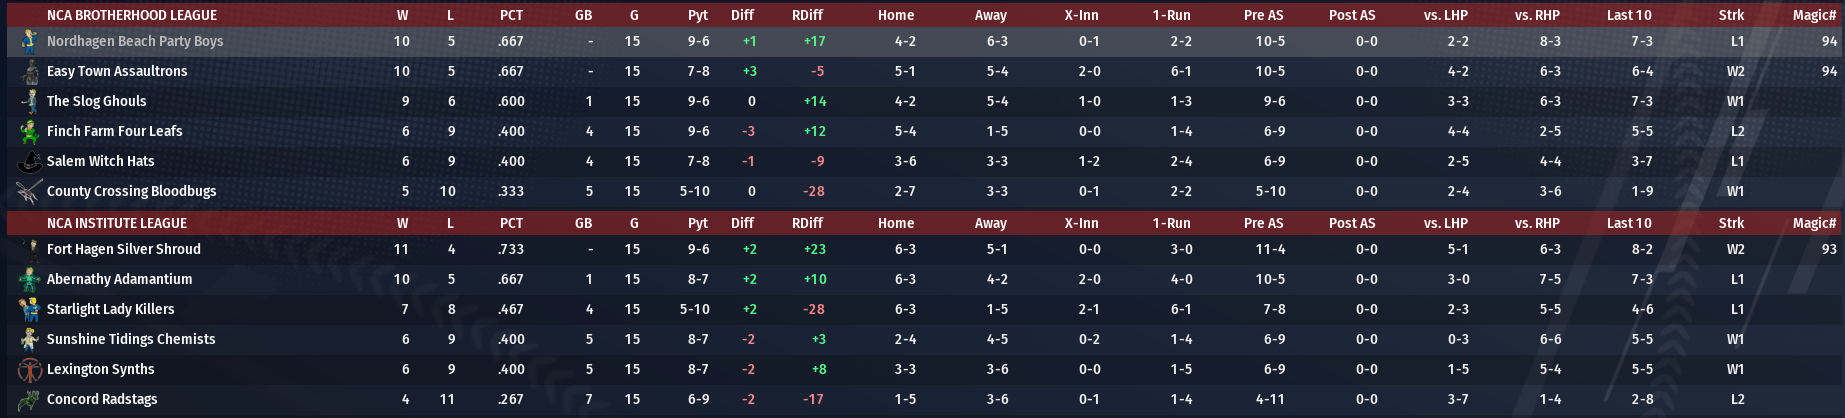Click the Salem Witch Hats hat logo
1845x418 pixels.
tap(29, 162)
